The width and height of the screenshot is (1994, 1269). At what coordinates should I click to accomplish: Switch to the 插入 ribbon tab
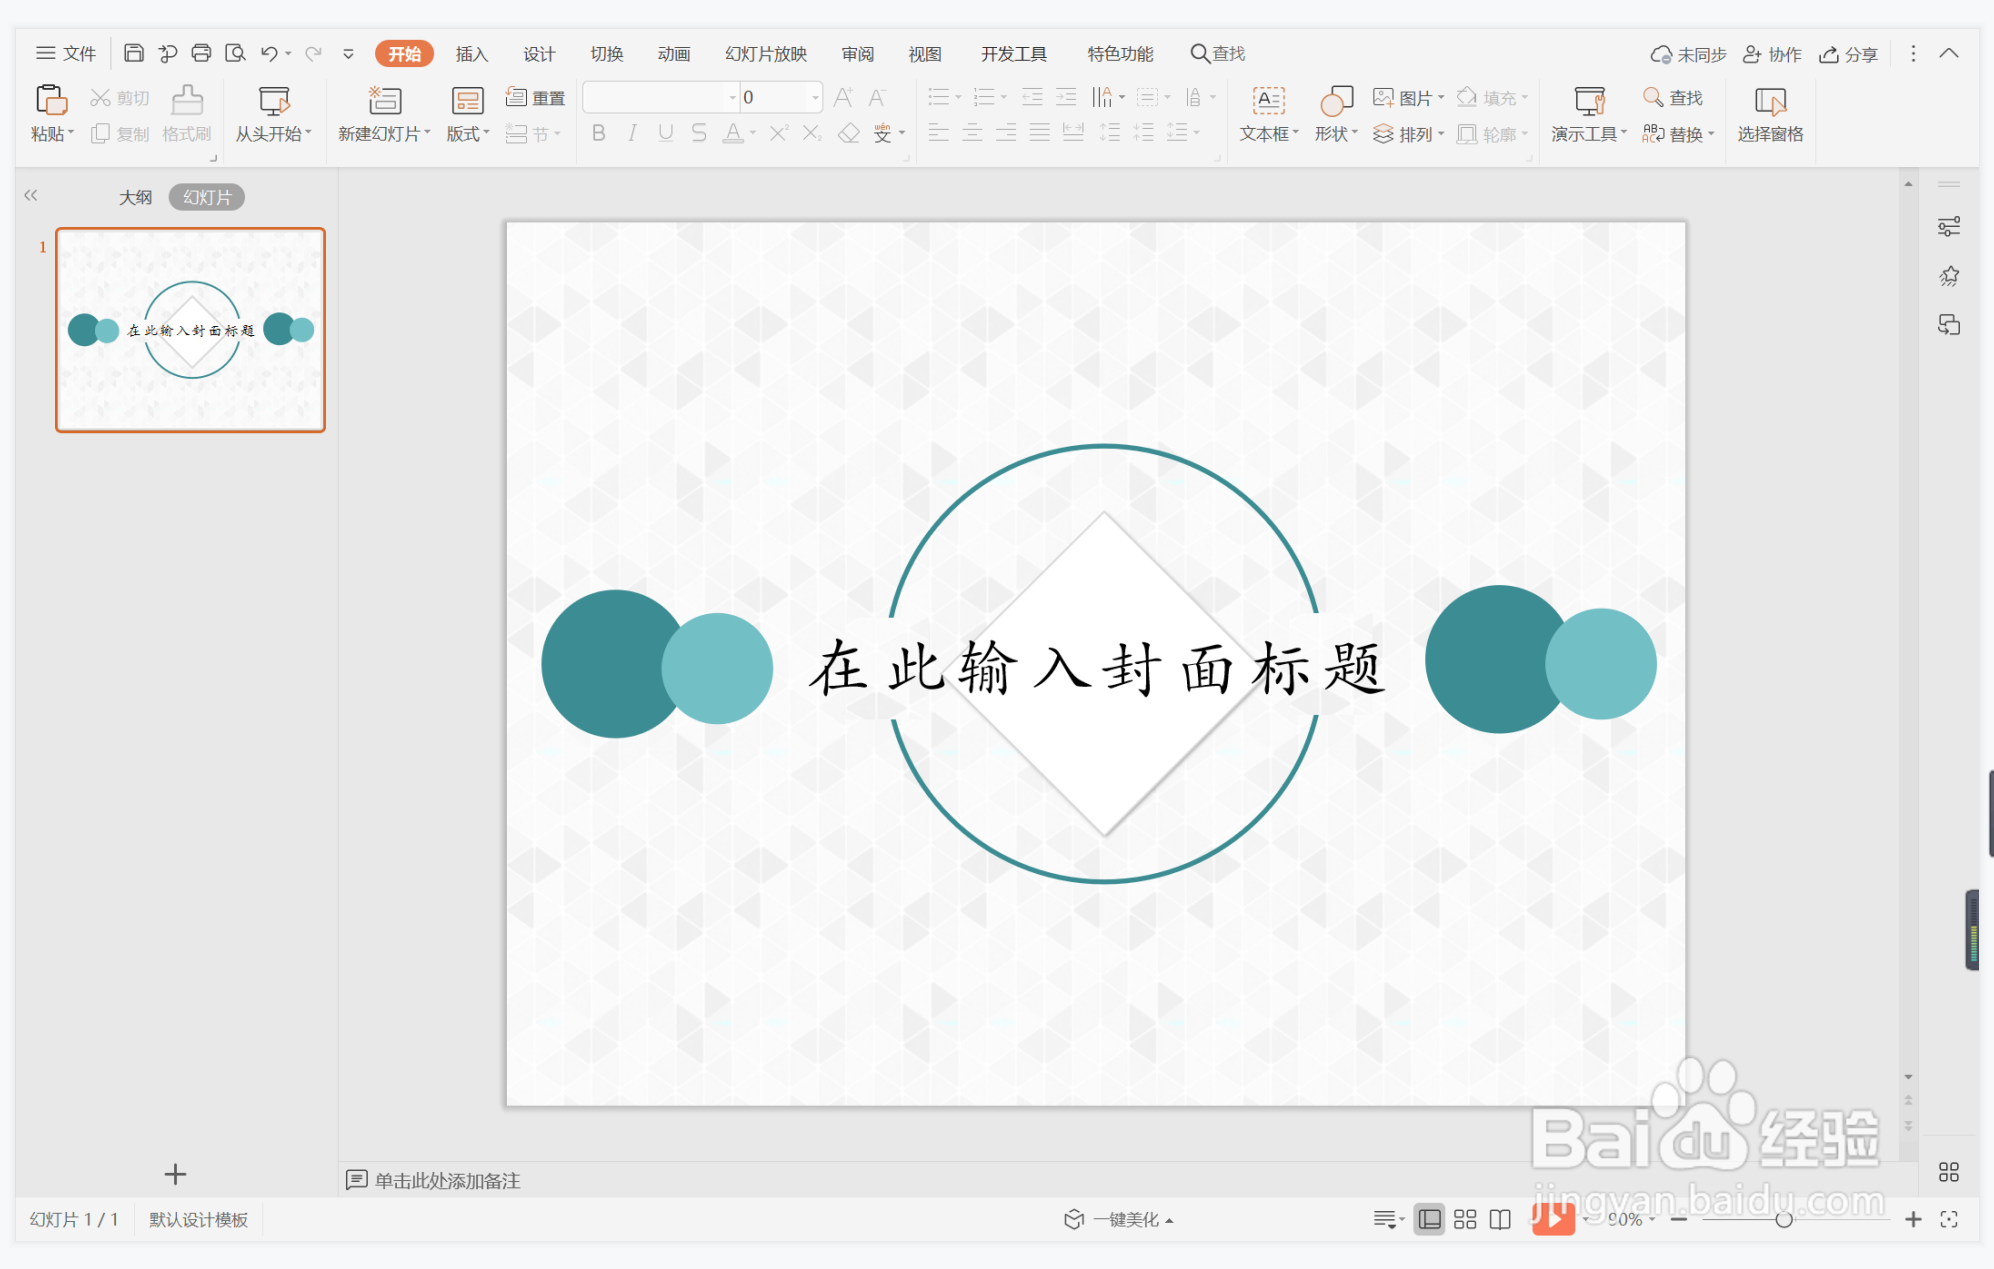(x=470, y=54)
